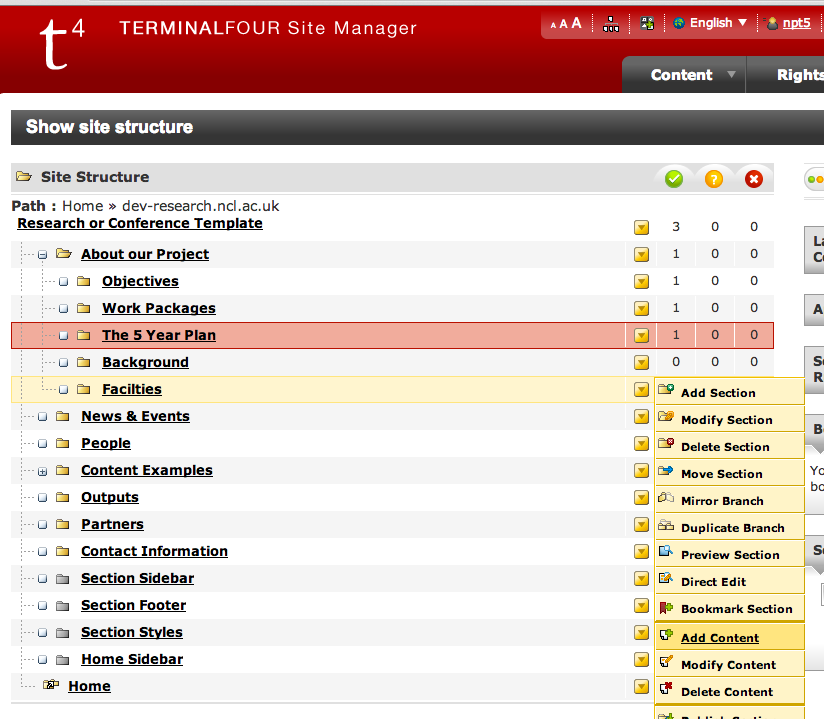Click the largest text size A icon
The width and height of the screenshot is (824, 719).
(577, 23)
